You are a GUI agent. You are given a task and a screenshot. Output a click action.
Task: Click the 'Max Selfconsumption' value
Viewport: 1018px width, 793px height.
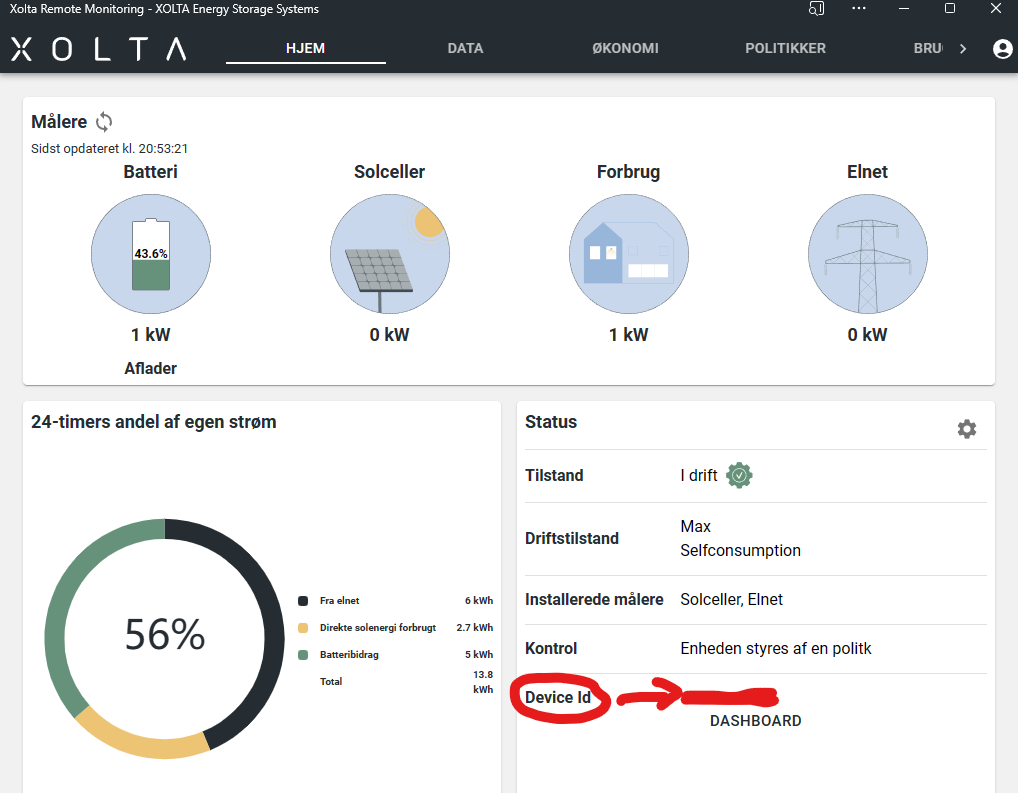pyautogui.click(x=740, y=538)
